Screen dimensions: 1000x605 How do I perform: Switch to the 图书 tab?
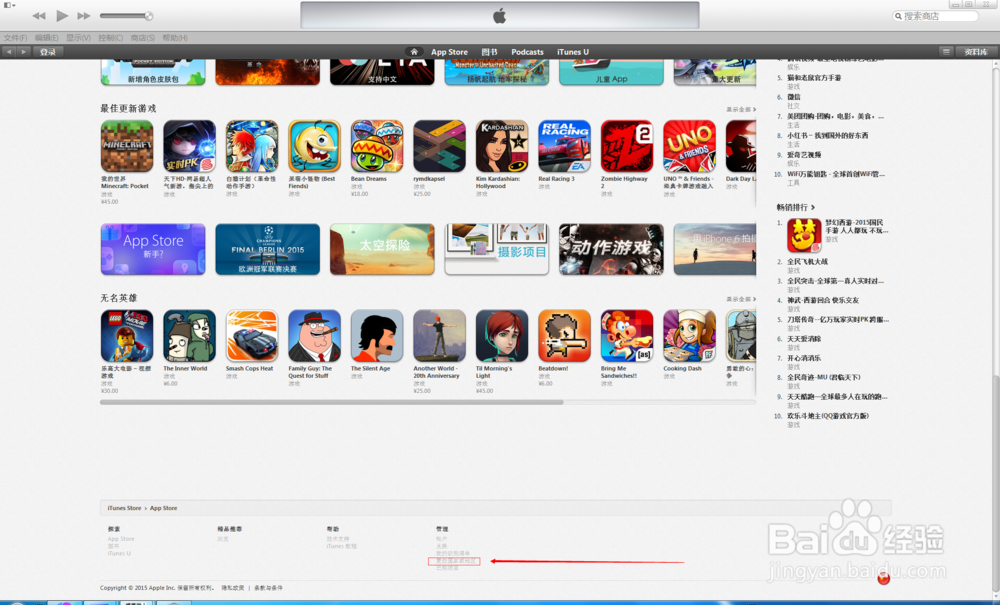(x=489, y=52)
